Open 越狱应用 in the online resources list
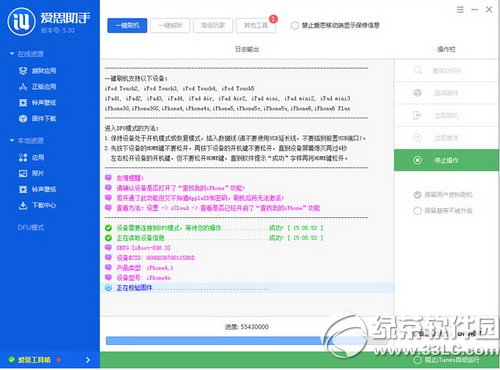This screenshot has height=370, width=500. [37, 71]
